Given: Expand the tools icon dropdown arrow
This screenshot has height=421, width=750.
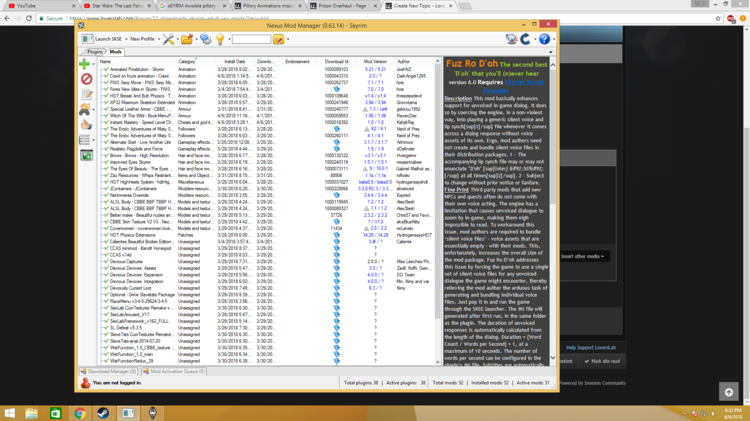Looking at the screenshot, I should (177, 39).
